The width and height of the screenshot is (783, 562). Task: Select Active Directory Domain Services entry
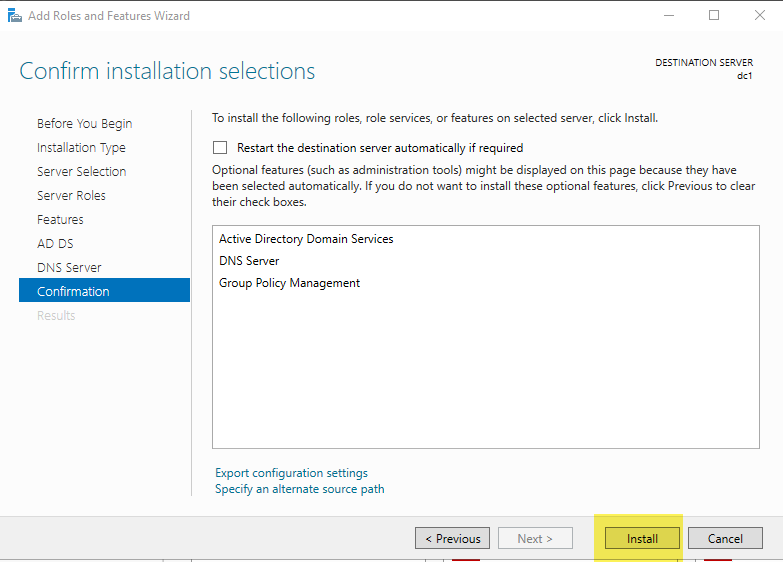coord(306,239)
